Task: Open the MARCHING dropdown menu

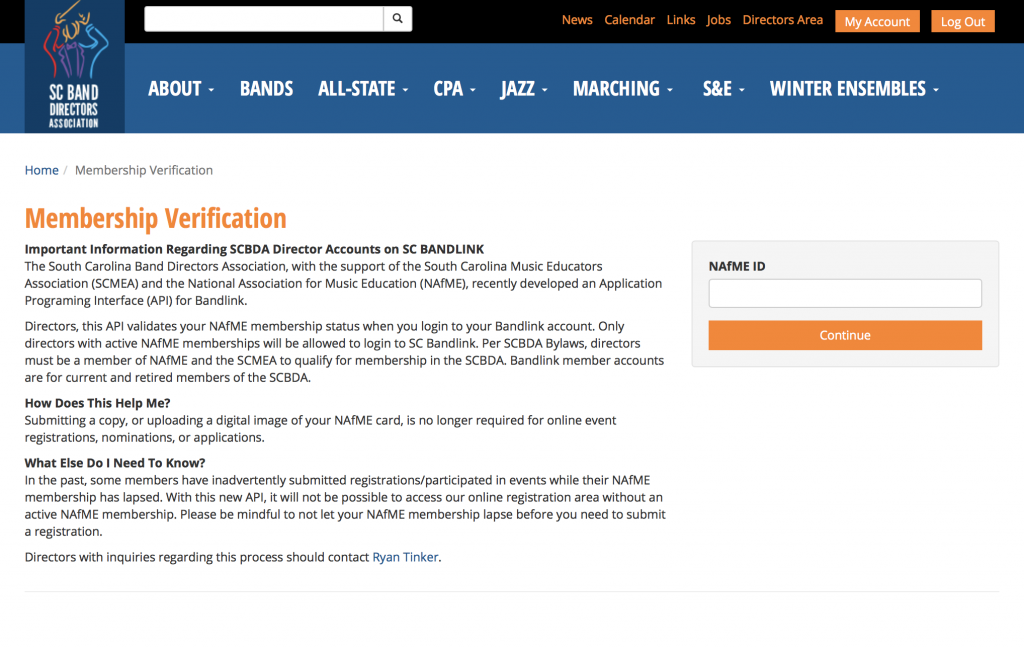Action: coord(622,88)
